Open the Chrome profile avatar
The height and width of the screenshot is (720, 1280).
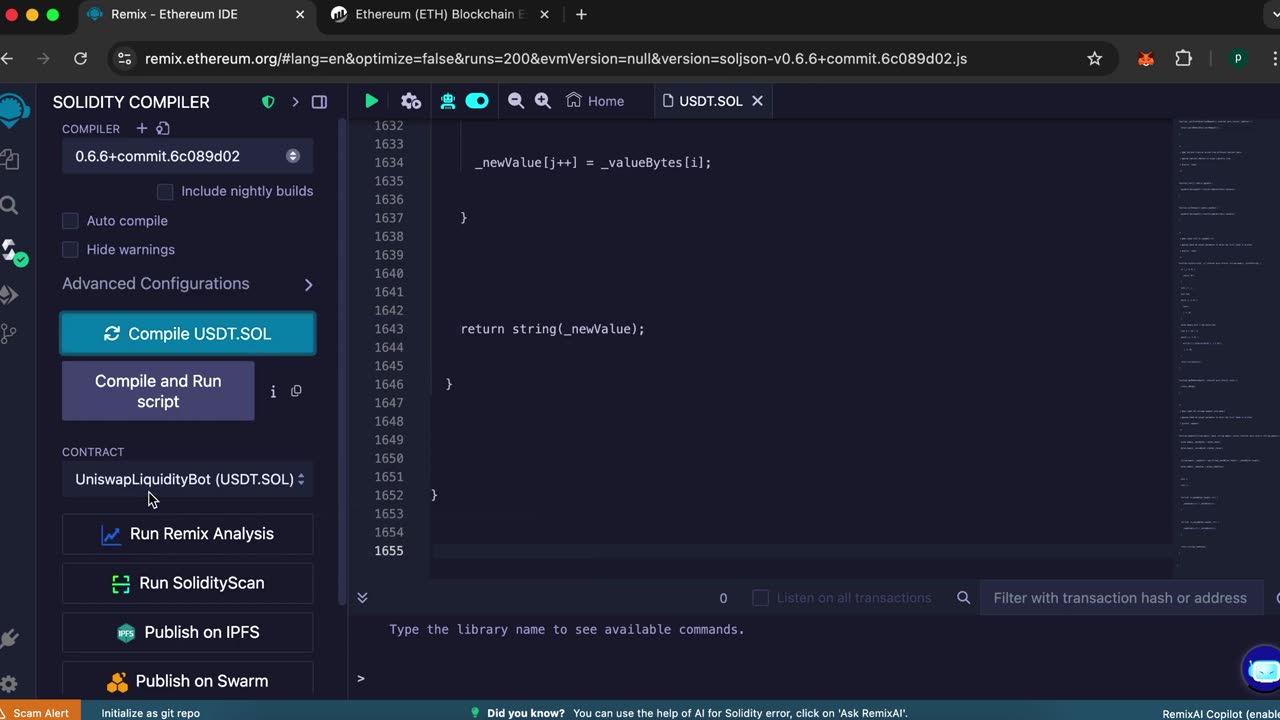coord(1238,59)
